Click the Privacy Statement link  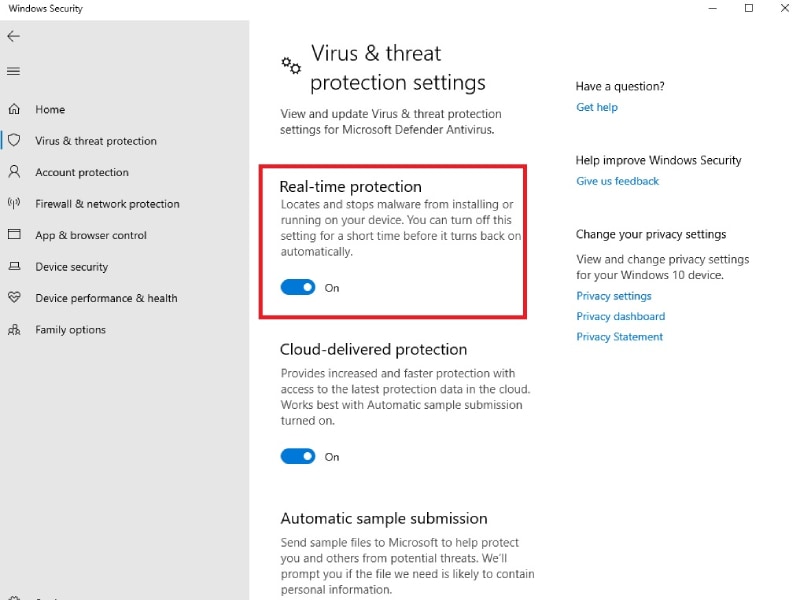click(619, 337)
